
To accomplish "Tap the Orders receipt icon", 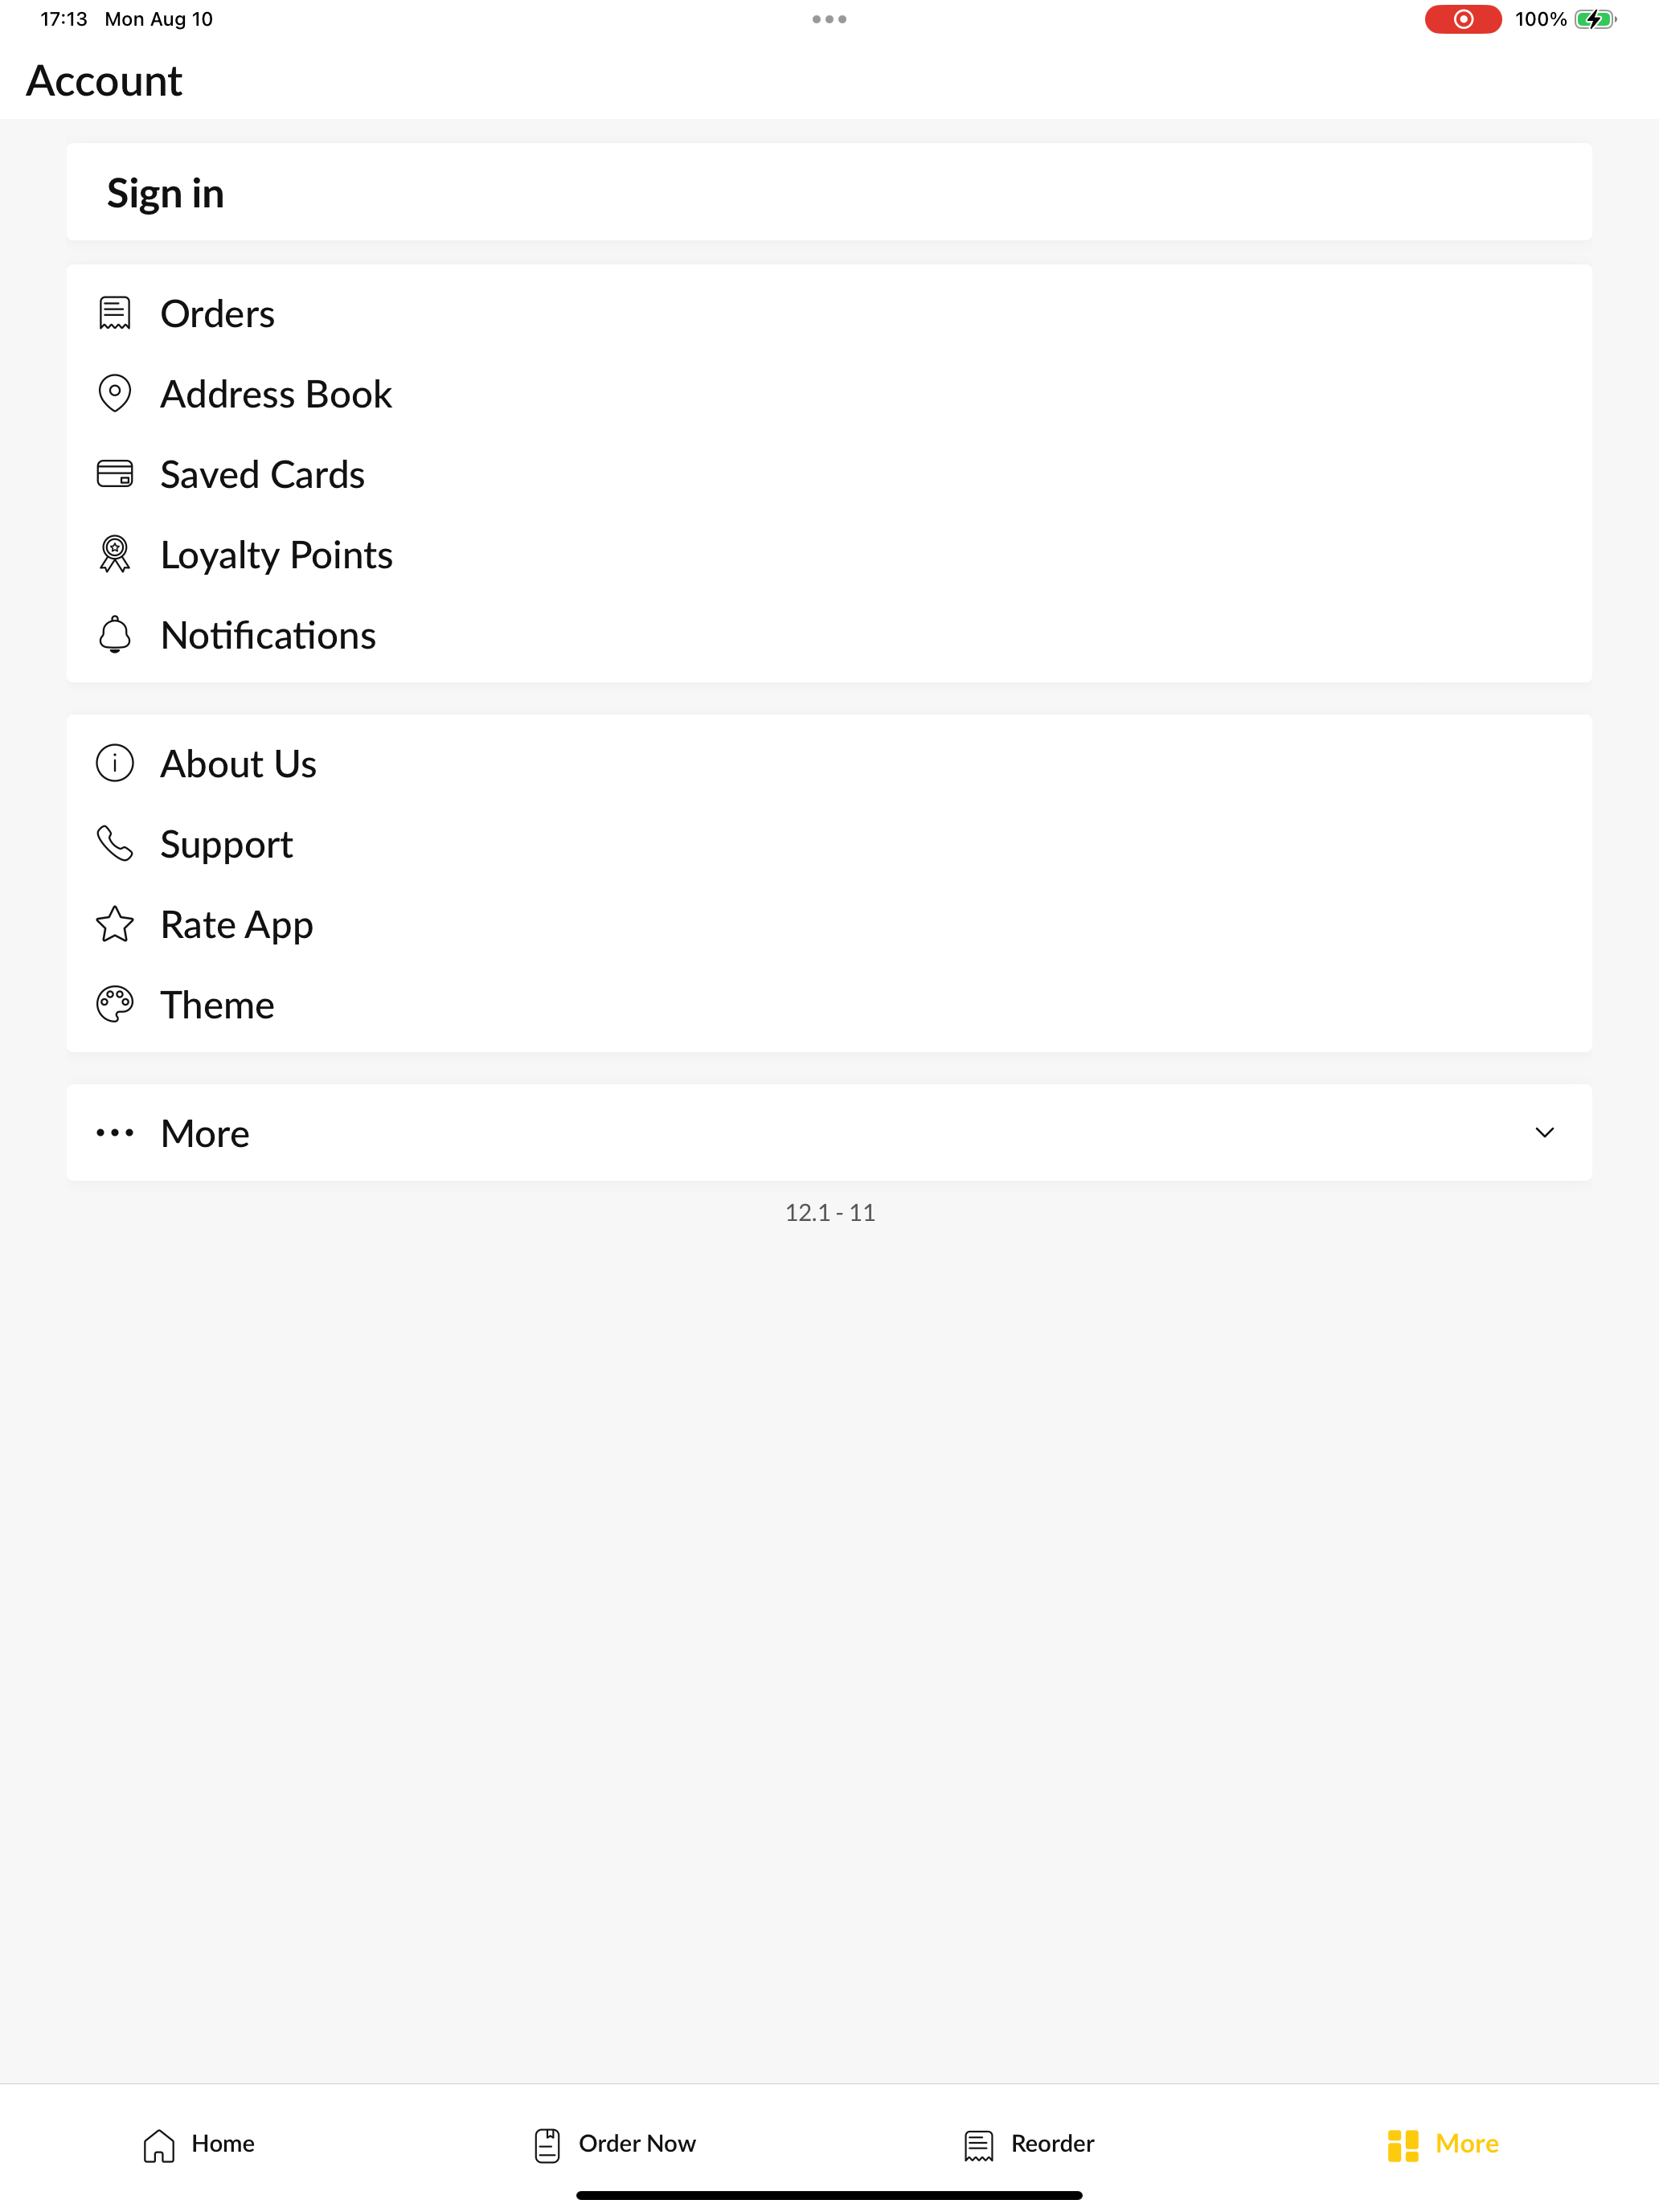I will (x=115, y=313).
